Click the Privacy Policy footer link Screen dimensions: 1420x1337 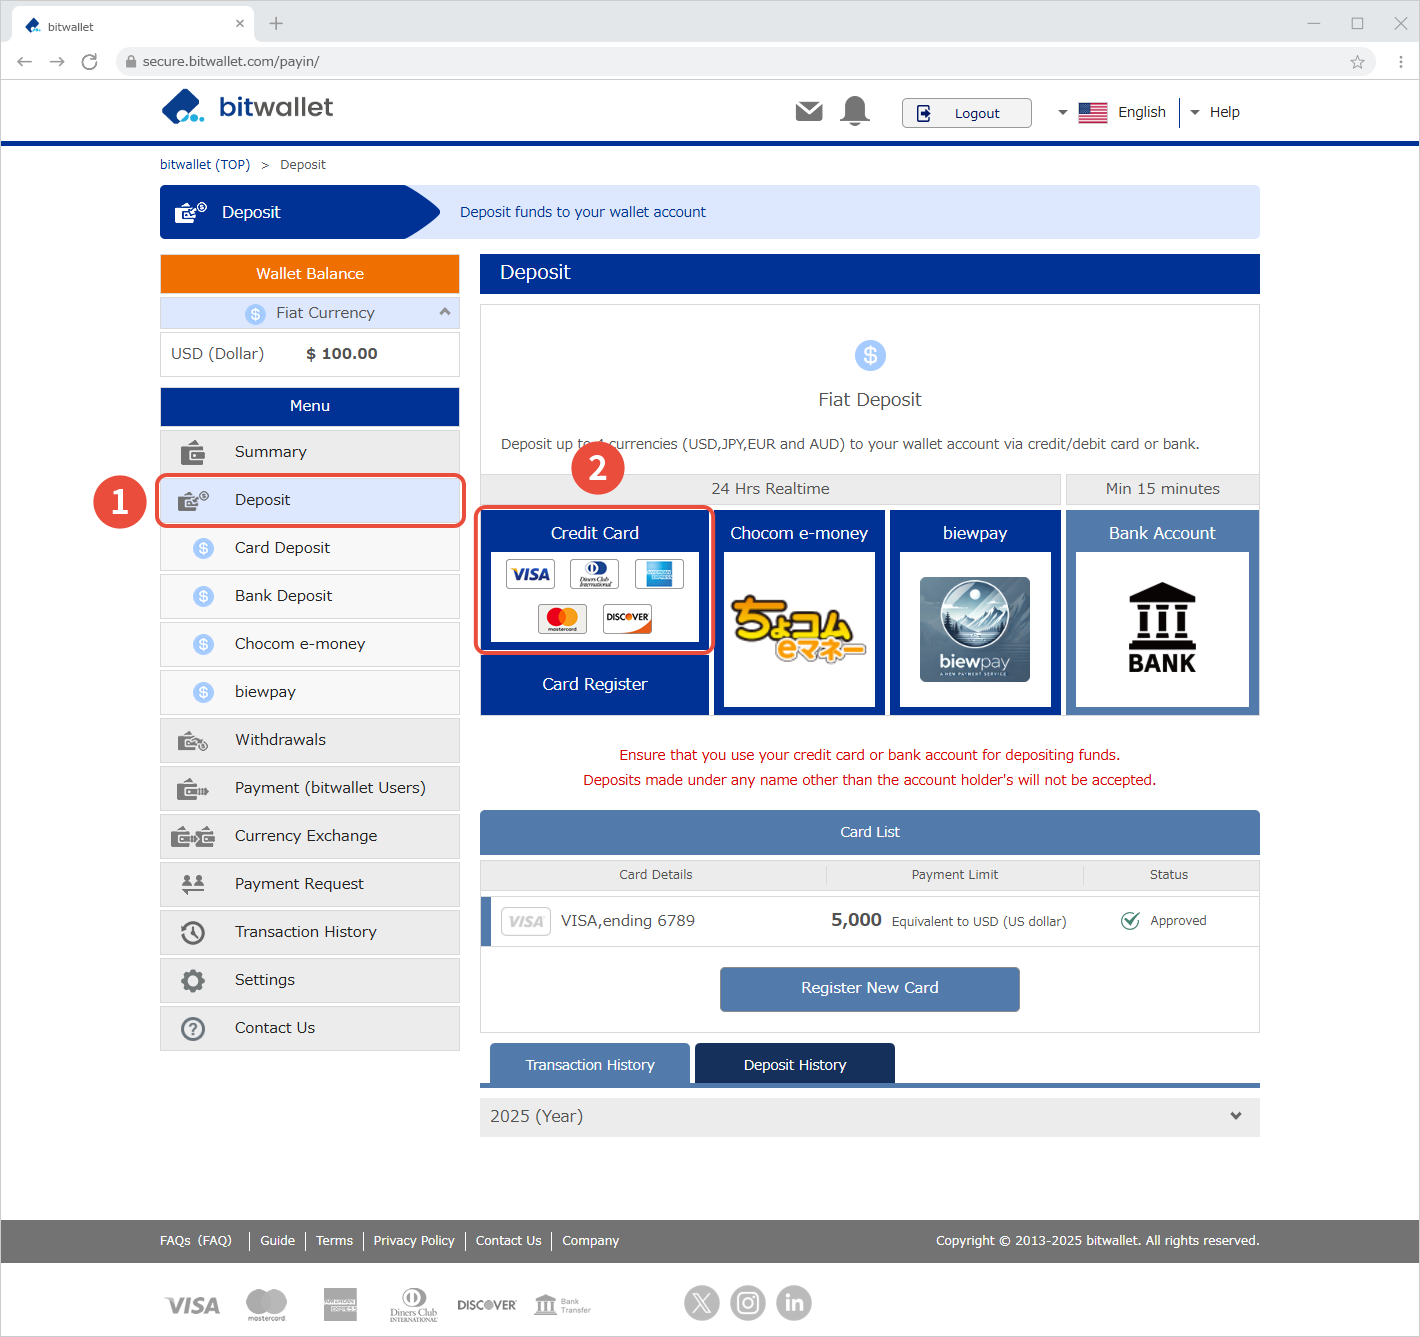(414, 1240)
